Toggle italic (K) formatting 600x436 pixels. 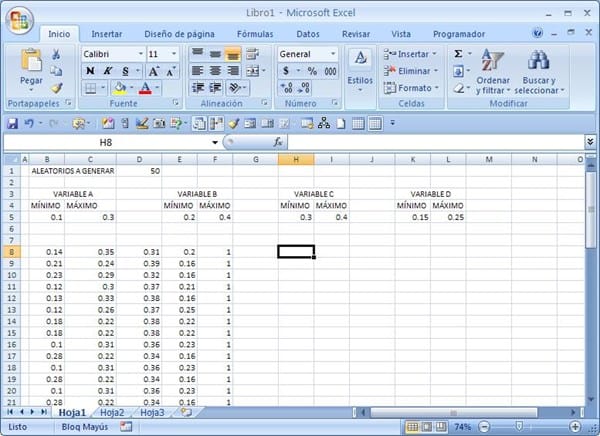pyautogui.click(x=108, y=71)
